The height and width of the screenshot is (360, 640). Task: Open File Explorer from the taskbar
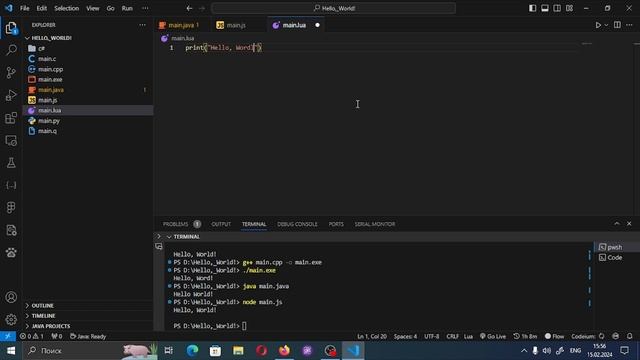click(x=238, y=351)
